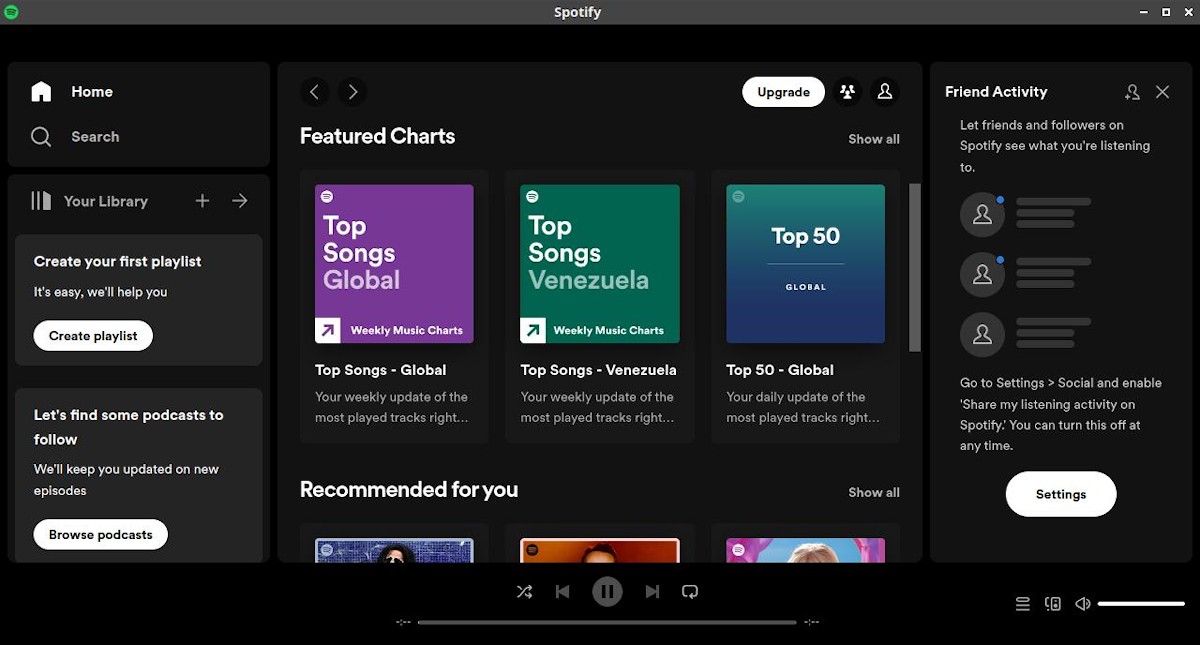This screenshot has width=1200, height=645.
Task: Go back using the left navigation chevron
Action: (x=314, y=91)
